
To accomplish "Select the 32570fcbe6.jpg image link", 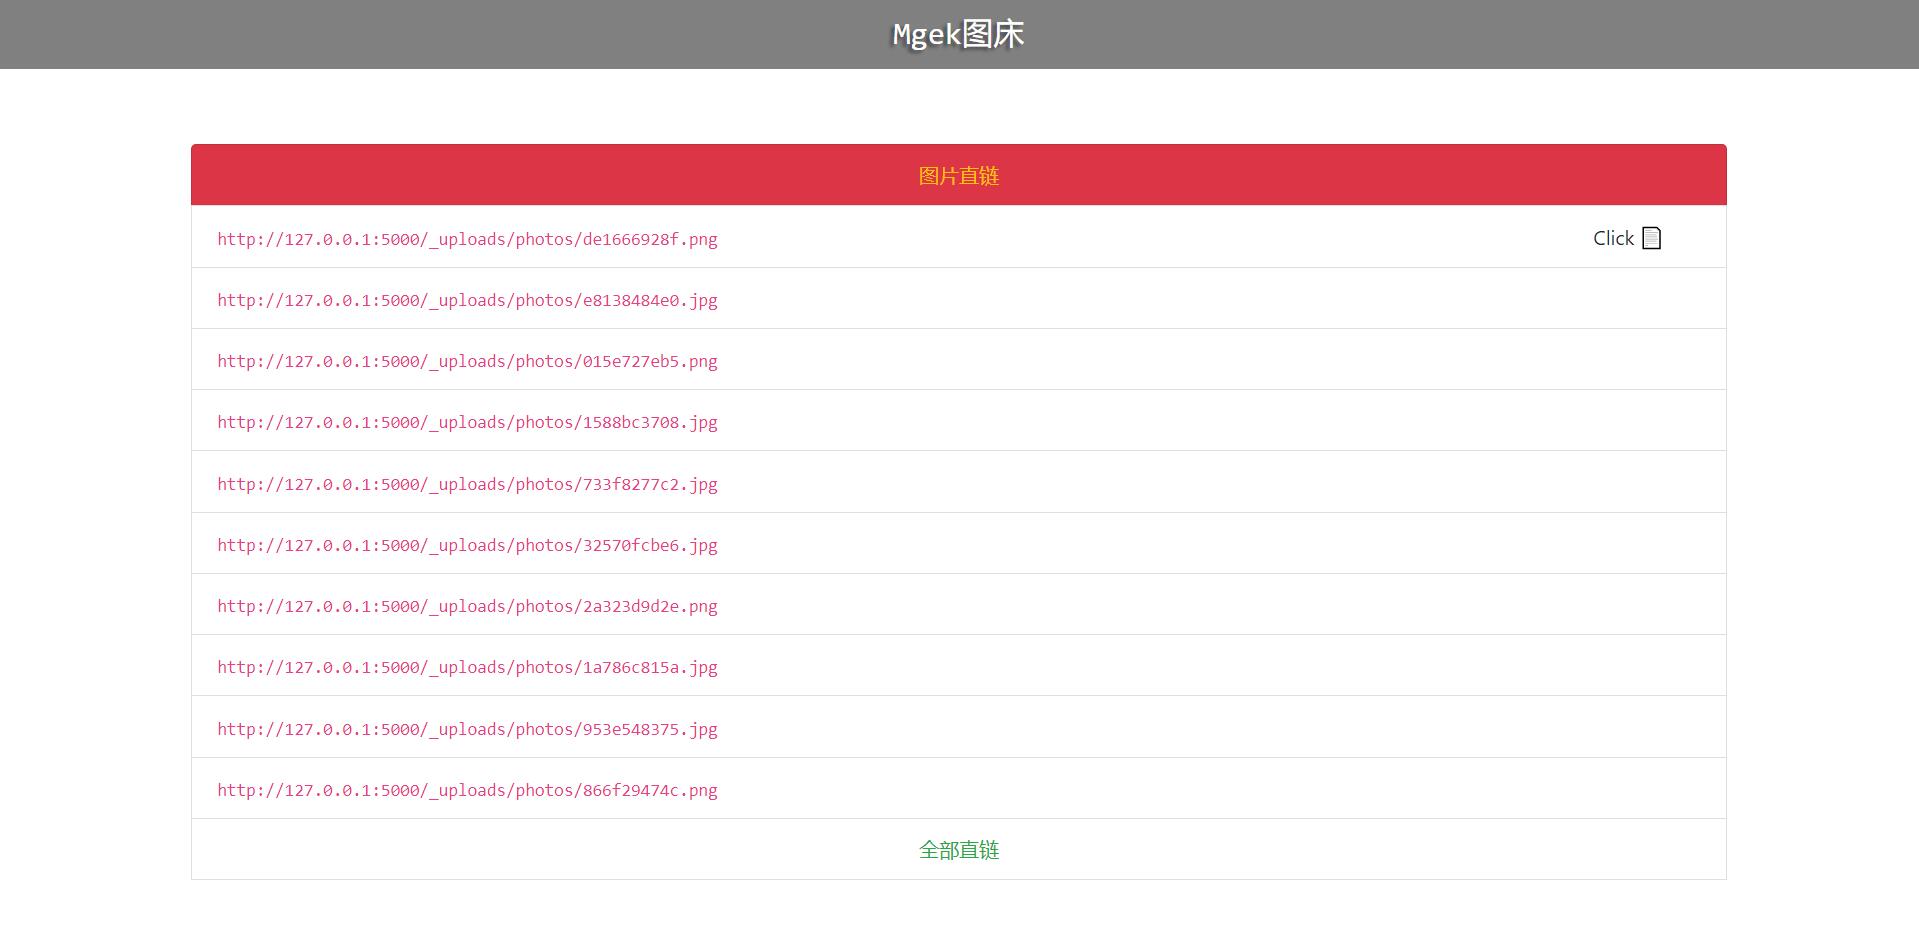I will (467, 545).
